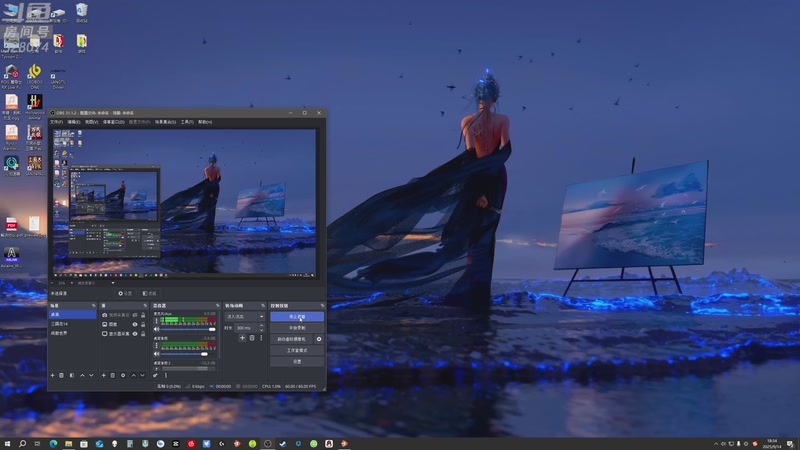Move selected source down
This screenshot has height=450, width=800.
[142, 375]
